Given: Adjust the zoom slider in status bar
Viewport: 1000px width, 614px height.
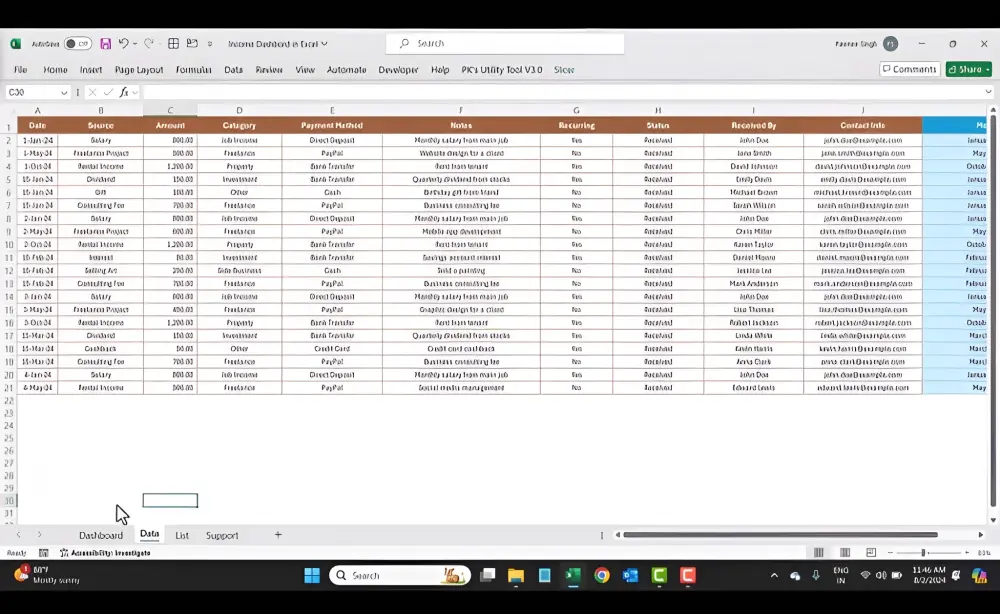Looking at the screenshot, I should [921, 552].
